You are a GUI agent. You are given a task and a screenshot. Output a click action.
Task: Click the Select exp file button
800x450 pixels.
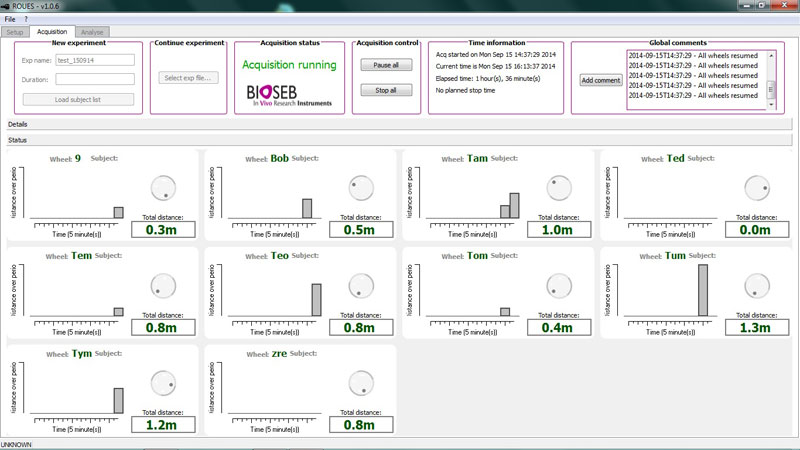[x=188, y=78]
